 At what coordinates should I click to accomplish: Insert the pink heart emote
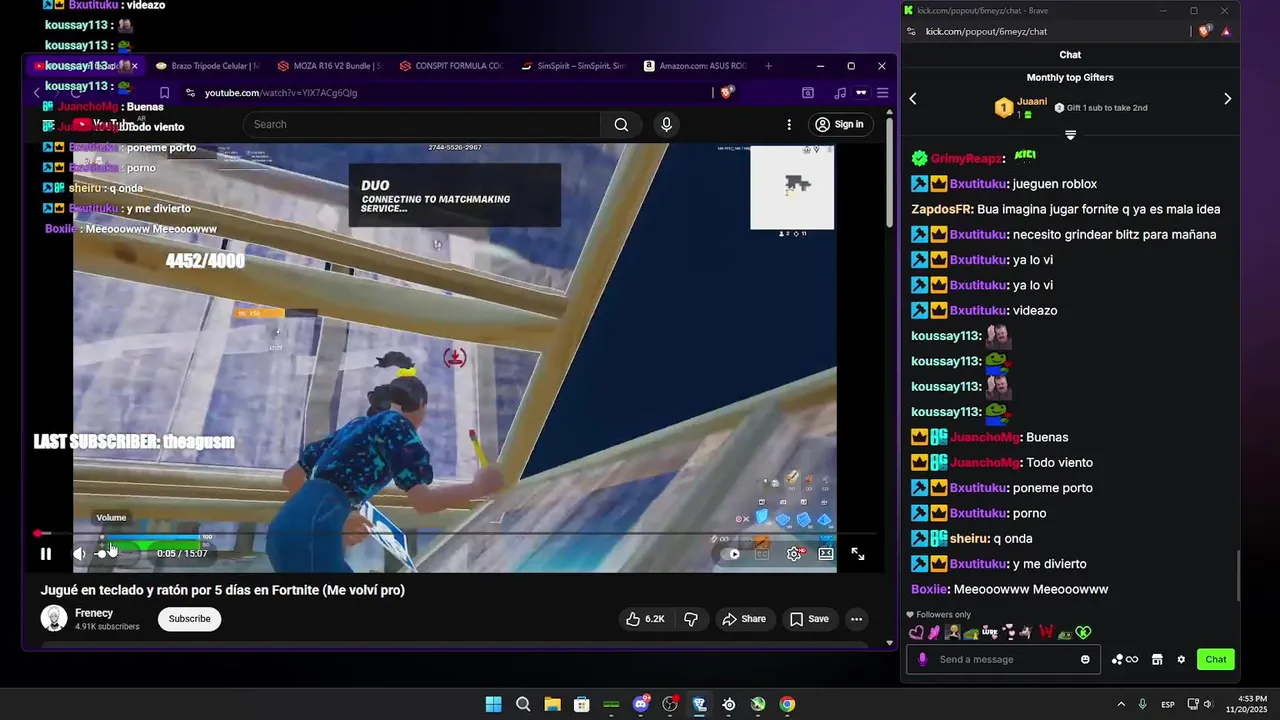(x=916, y=632)
